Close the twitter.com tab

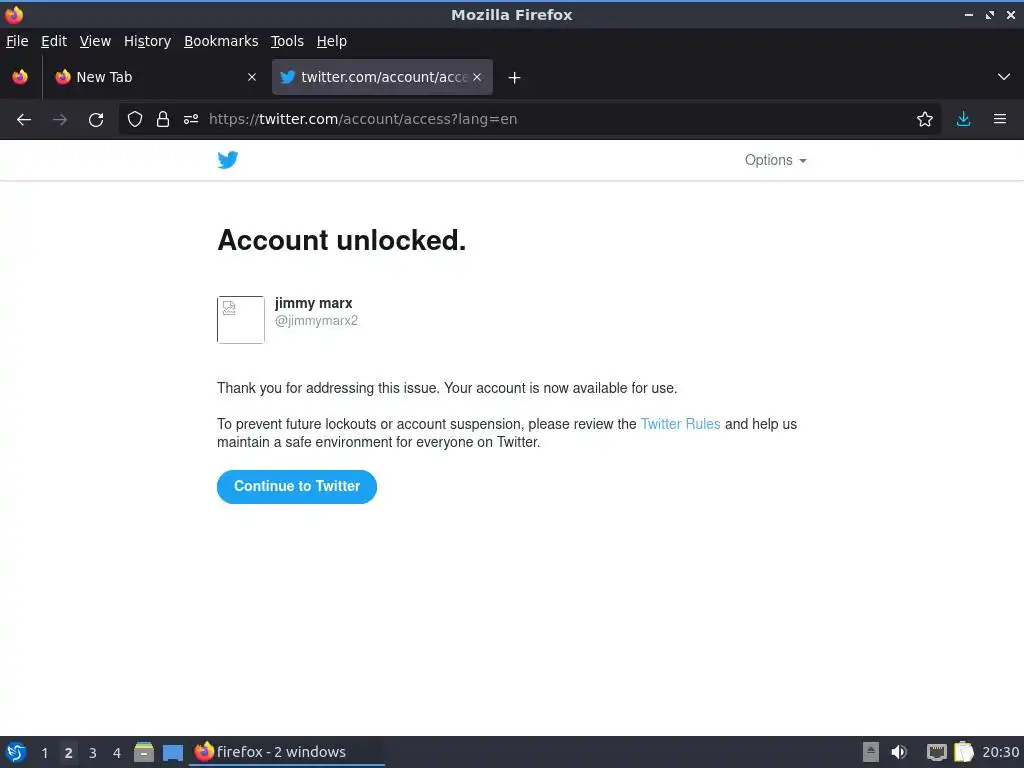click(477, 77)
